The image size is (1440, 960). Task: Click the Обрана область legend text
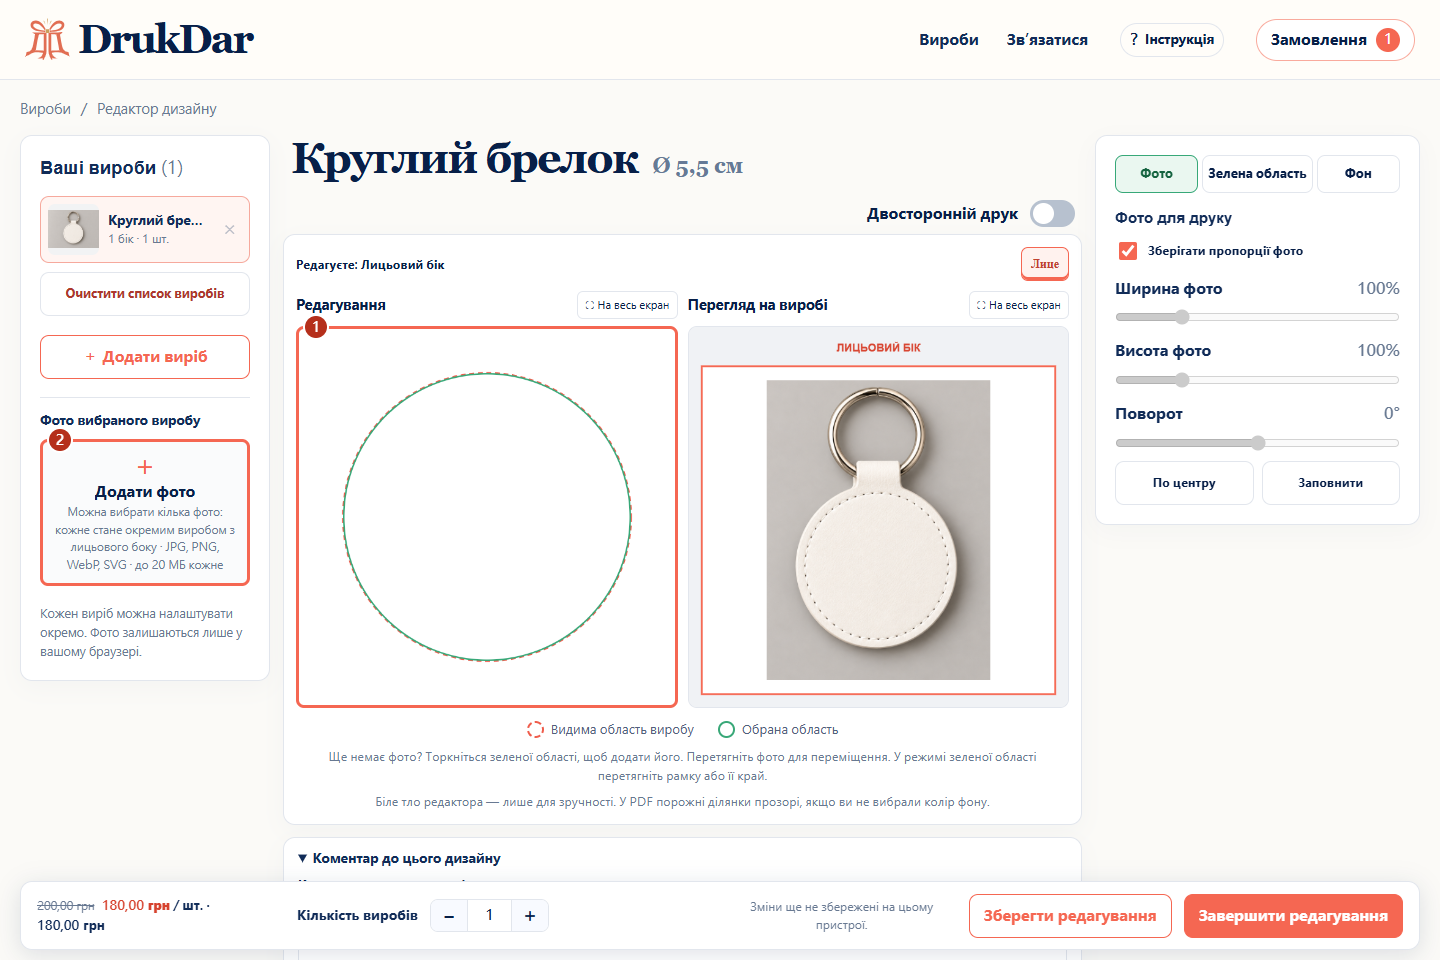tap(790, 730)
